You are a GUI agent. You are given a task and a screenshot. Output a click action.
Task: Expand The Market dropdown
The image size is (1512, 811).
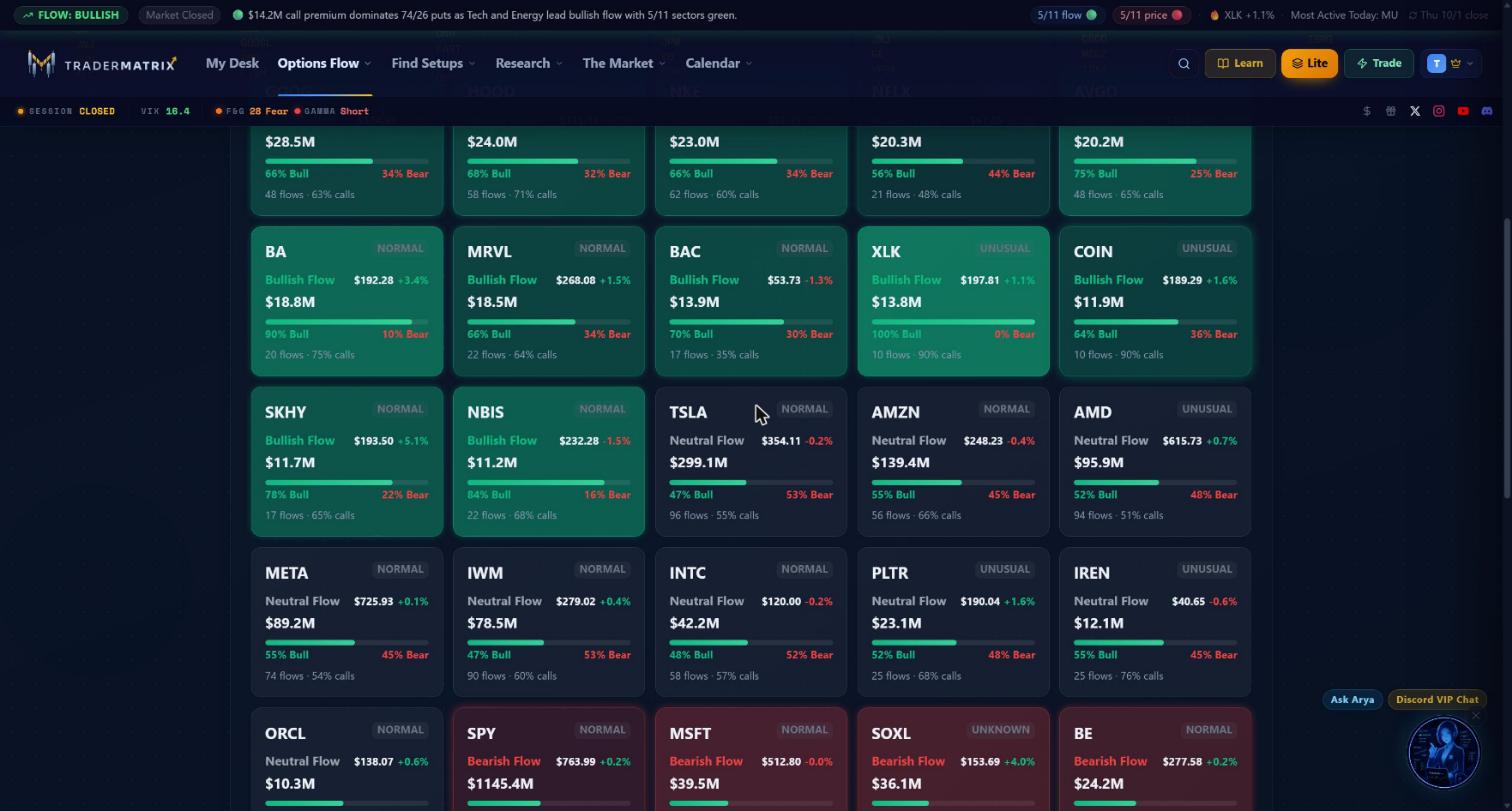click(x=624, y=64)
